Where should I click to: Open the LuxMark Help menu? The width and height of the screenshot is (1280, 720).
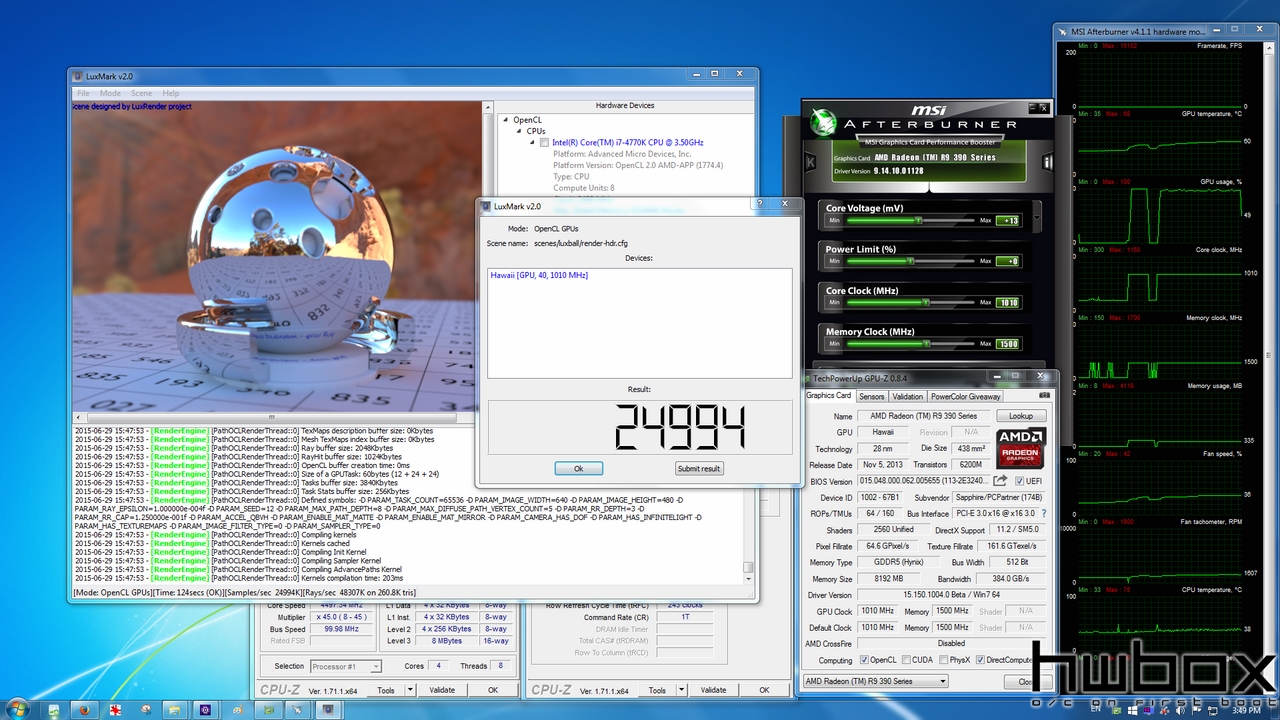point(171,93)
